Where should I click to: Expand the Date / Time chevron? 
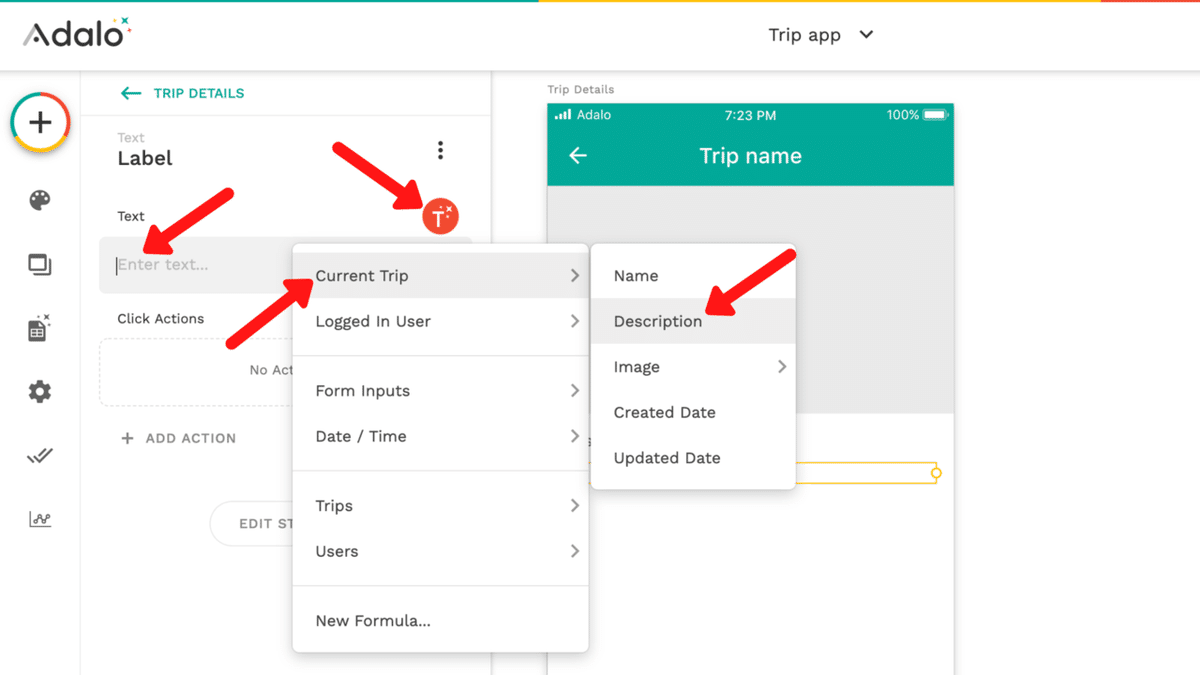[574, 436]
